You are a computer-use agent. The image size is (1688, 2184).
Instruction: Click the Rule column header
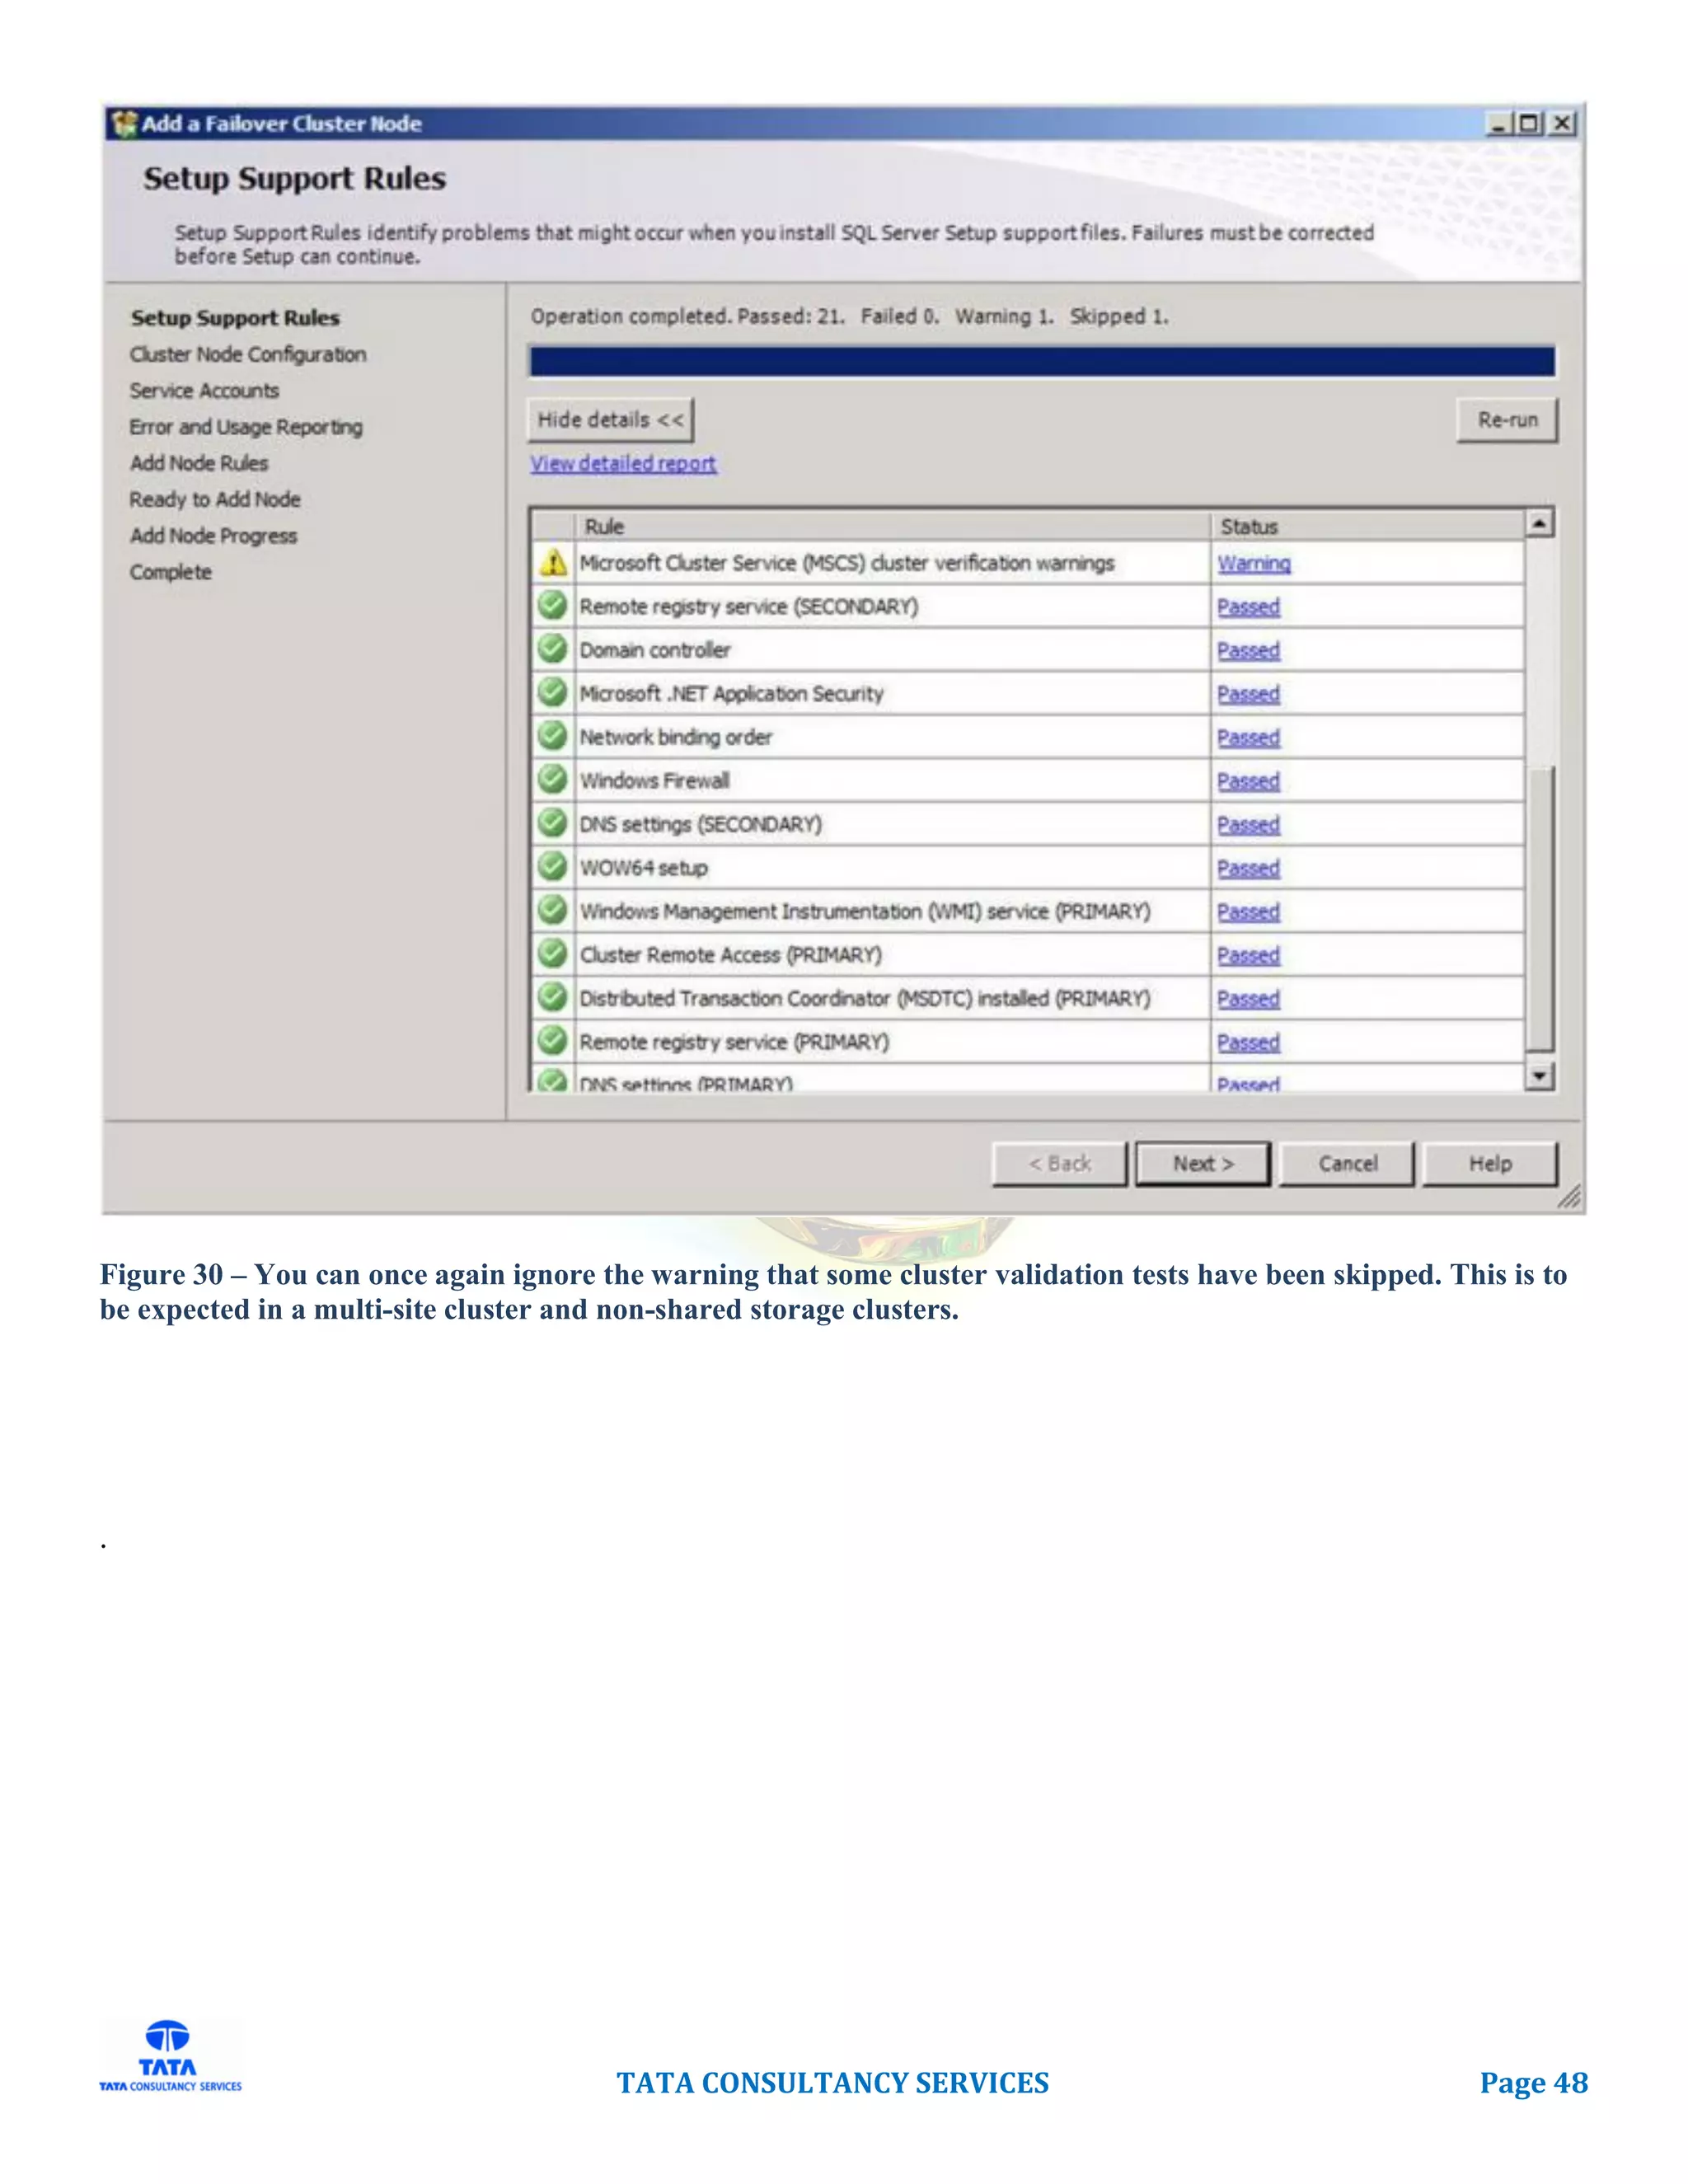coord(892,526)
